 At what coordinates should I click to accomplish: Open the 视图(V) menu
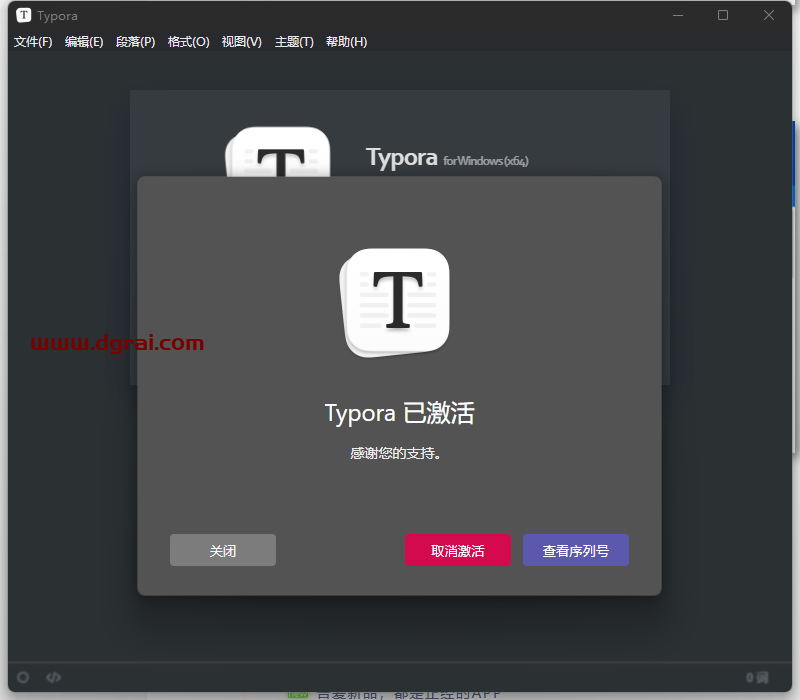tap(242, 42)
